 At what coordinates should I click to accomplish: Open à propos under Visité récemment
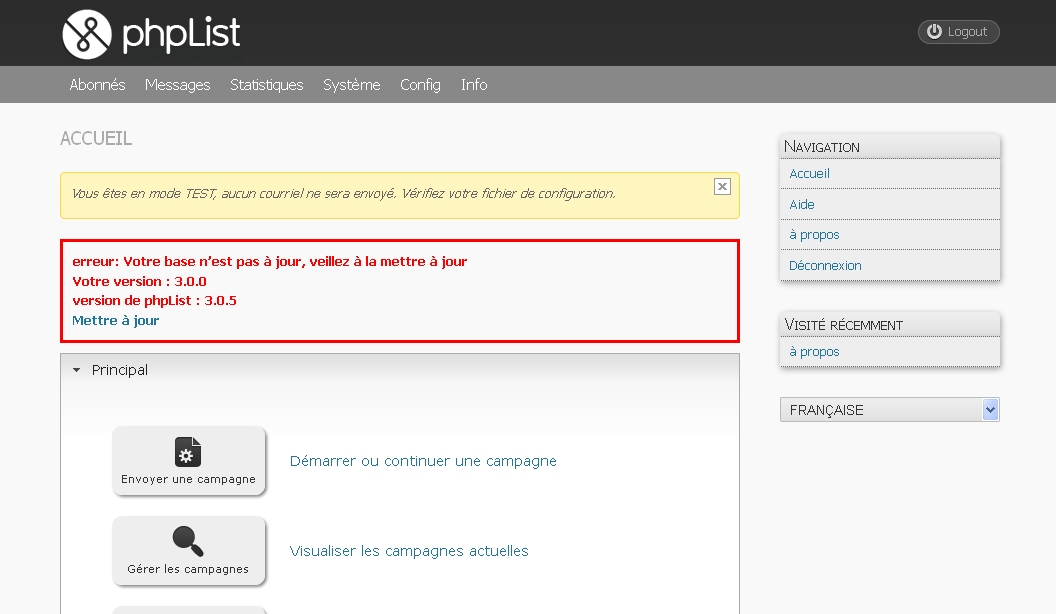pos(814,352)
